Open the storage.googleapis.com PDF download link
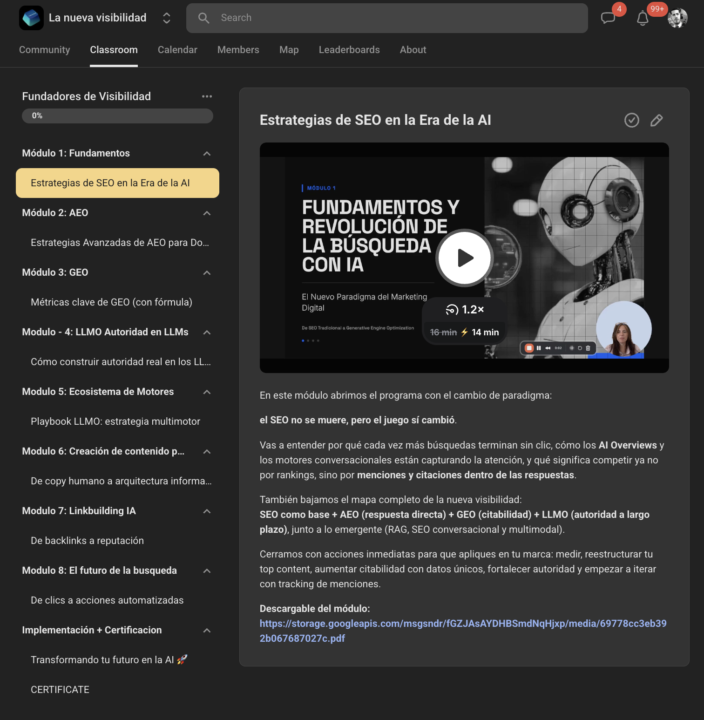This screenshot has height=720, width=704. [x=463, y=631]
